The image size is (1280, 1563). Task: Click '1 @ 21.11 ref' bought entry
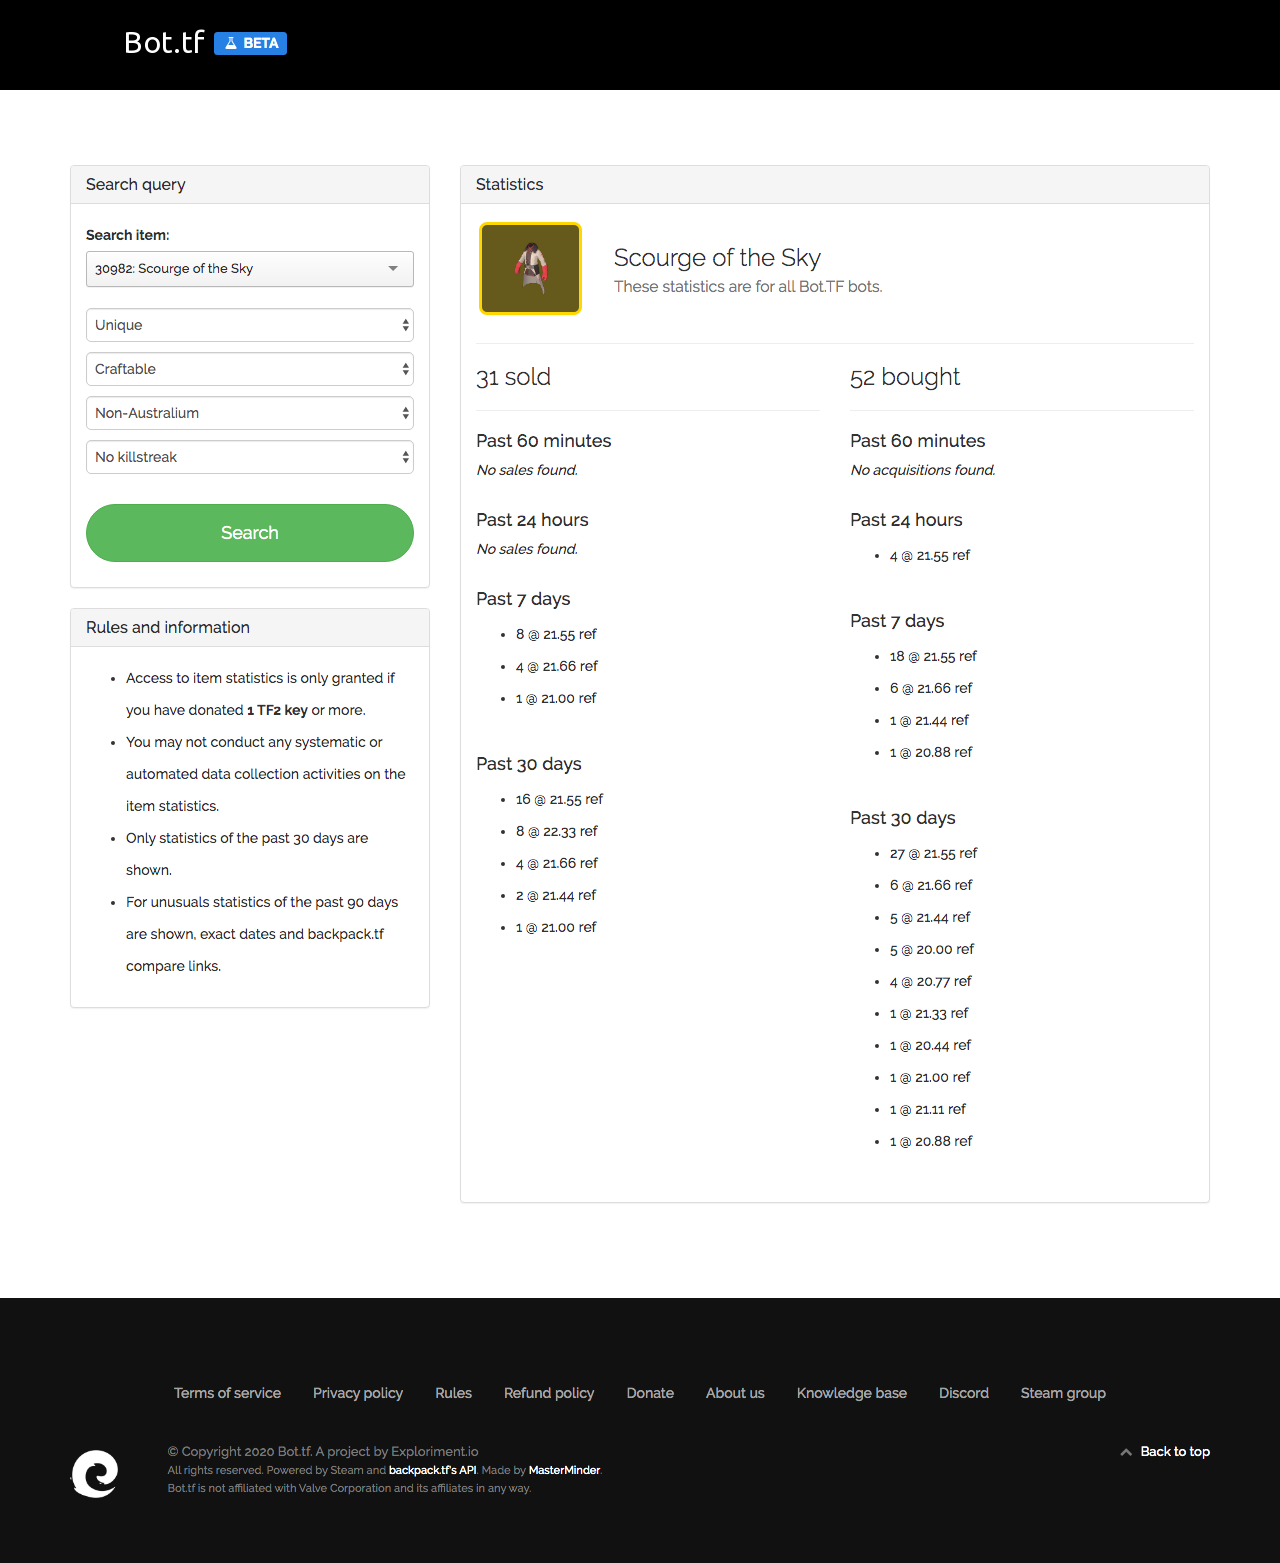928,1109
